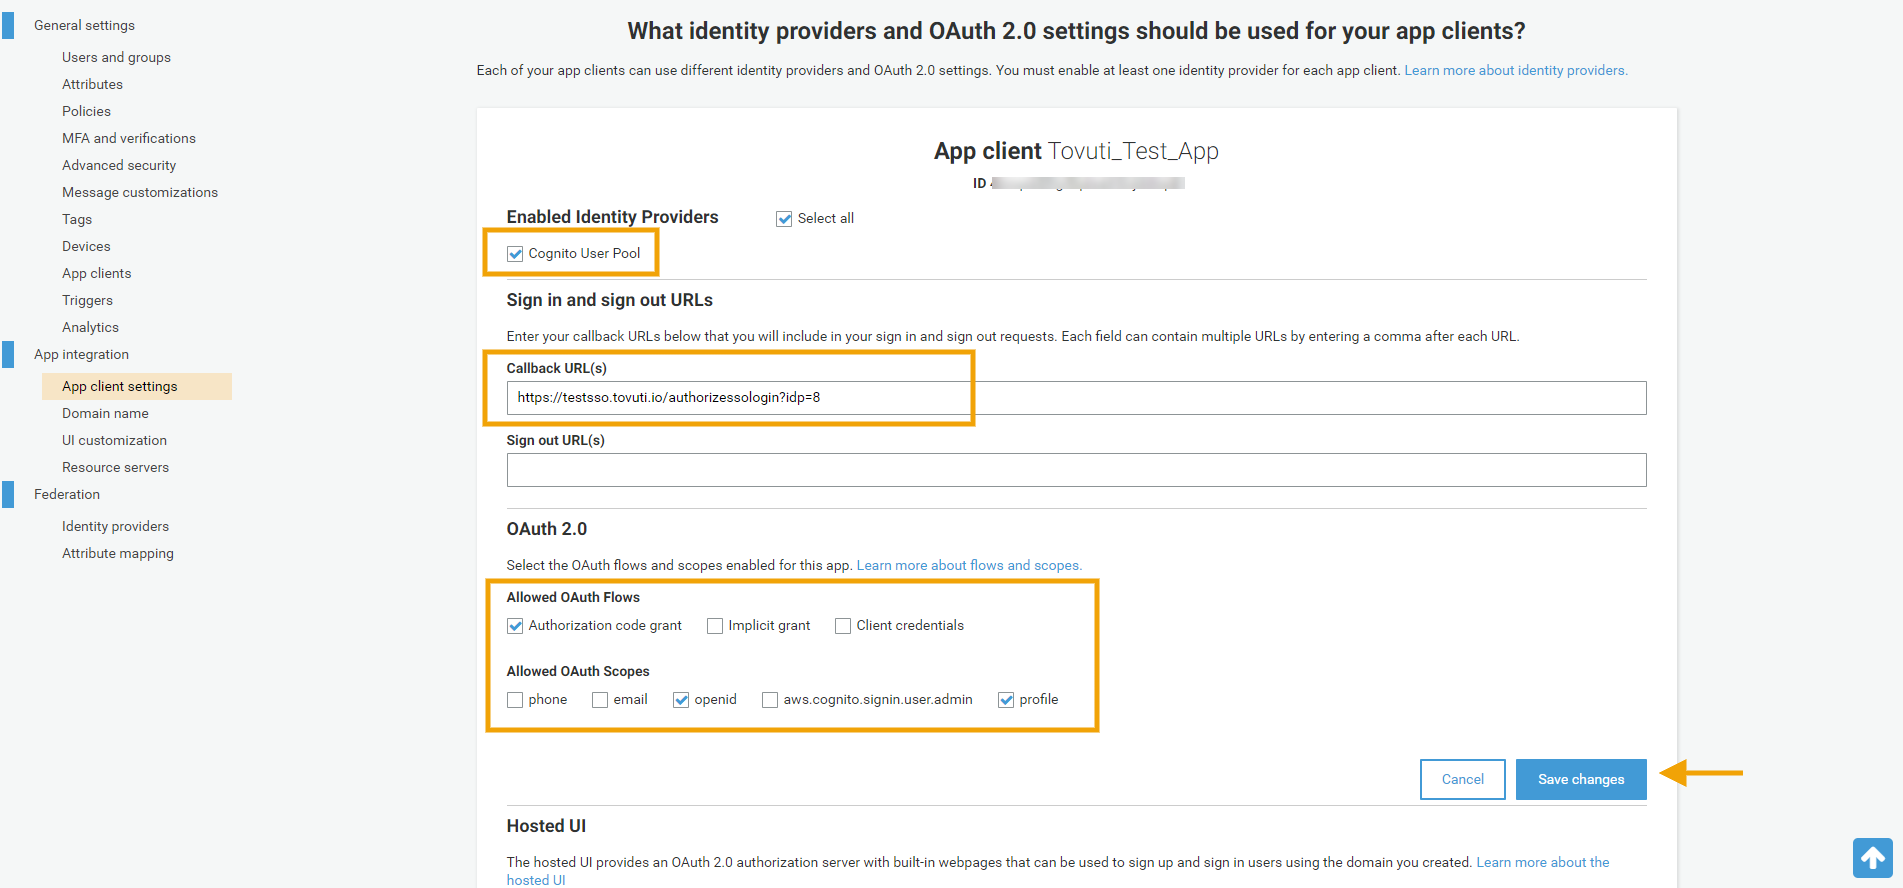Select Domain name in sidebar

click(105, 413)
